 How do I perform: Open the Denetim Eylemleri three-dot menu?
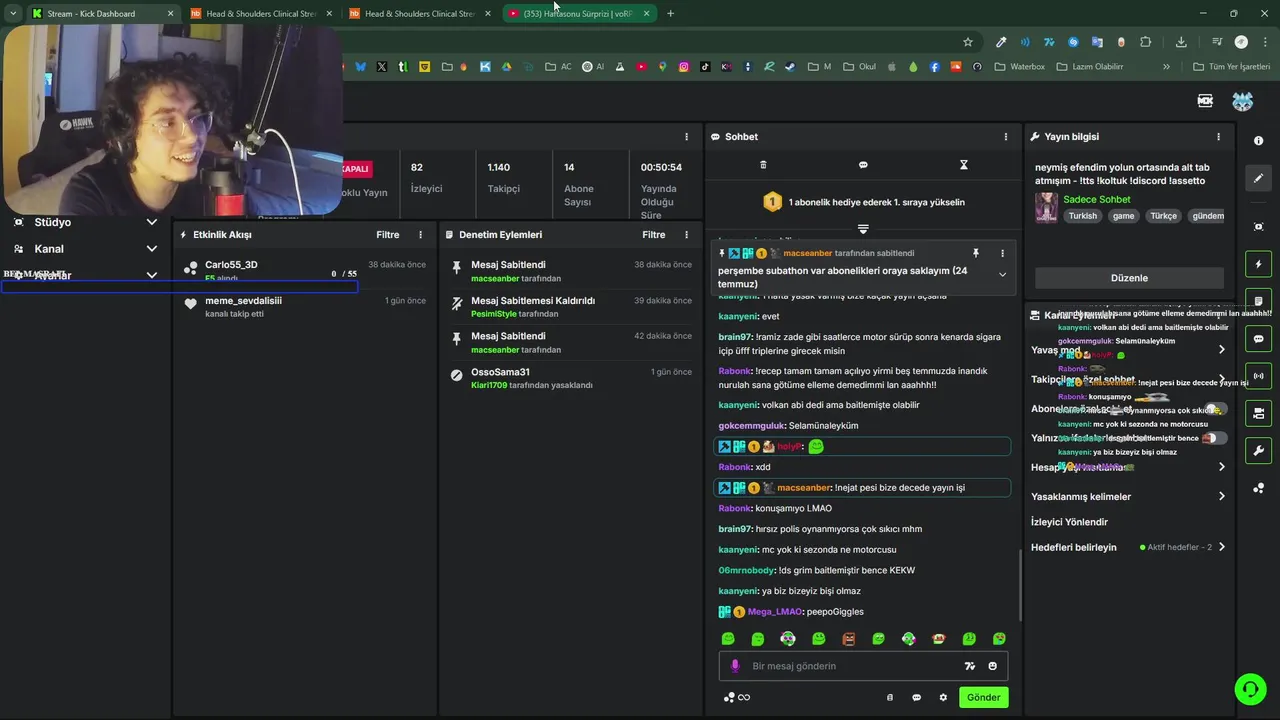tap(686, 235)
